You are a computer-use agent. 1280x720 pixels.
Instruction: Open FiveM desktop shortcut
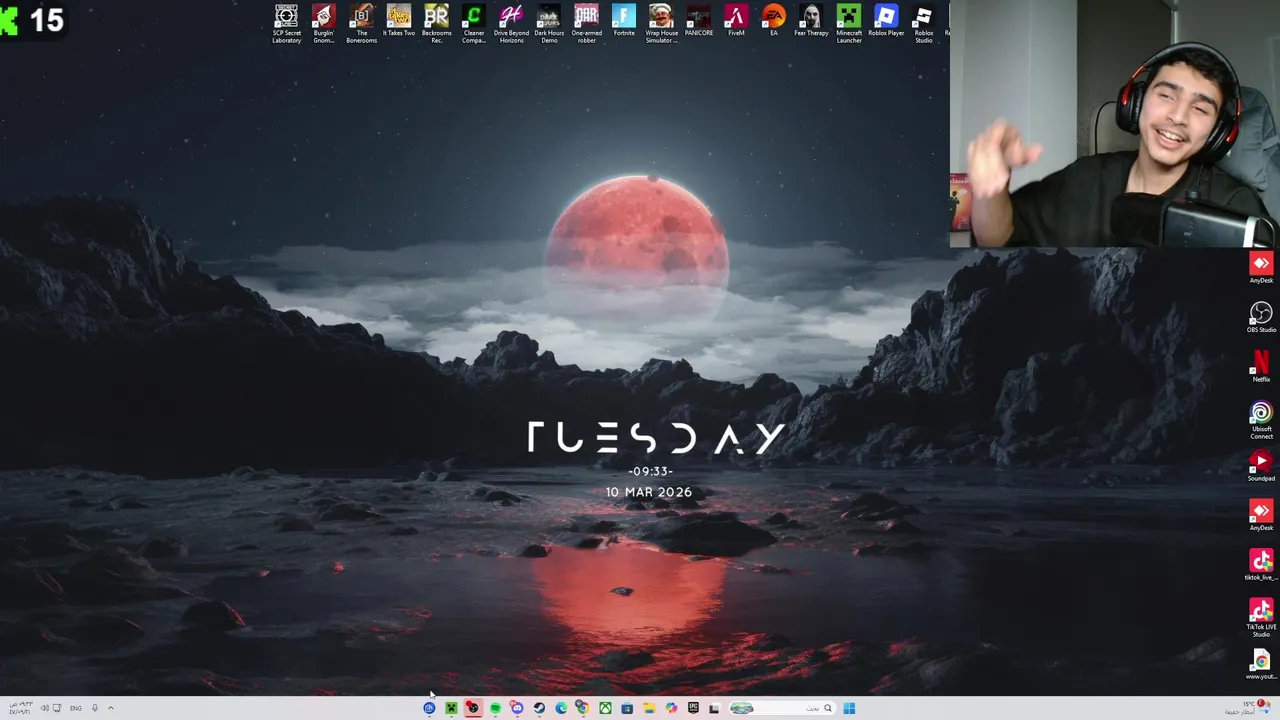(736, 22)
